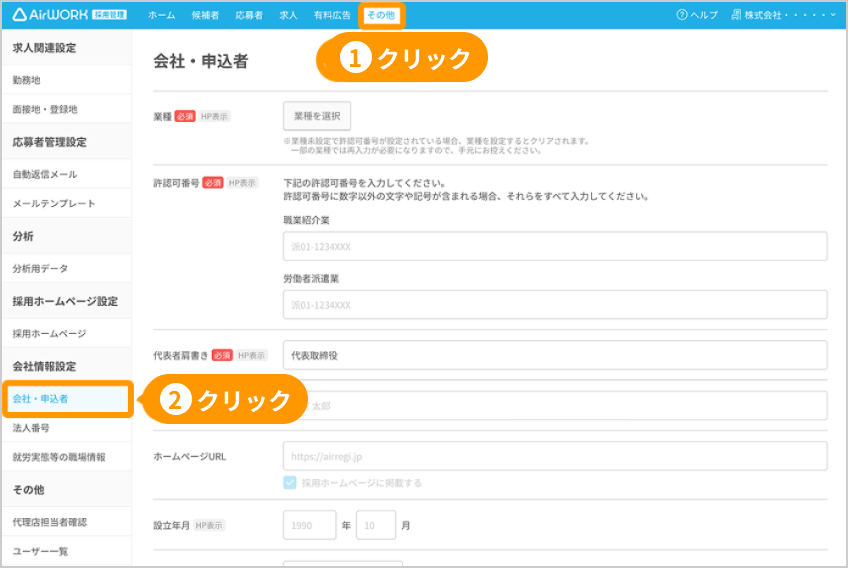
Task: Focus the 職業紹介業 permit number field
Action: pyautogui.click(x=555, y=246)
